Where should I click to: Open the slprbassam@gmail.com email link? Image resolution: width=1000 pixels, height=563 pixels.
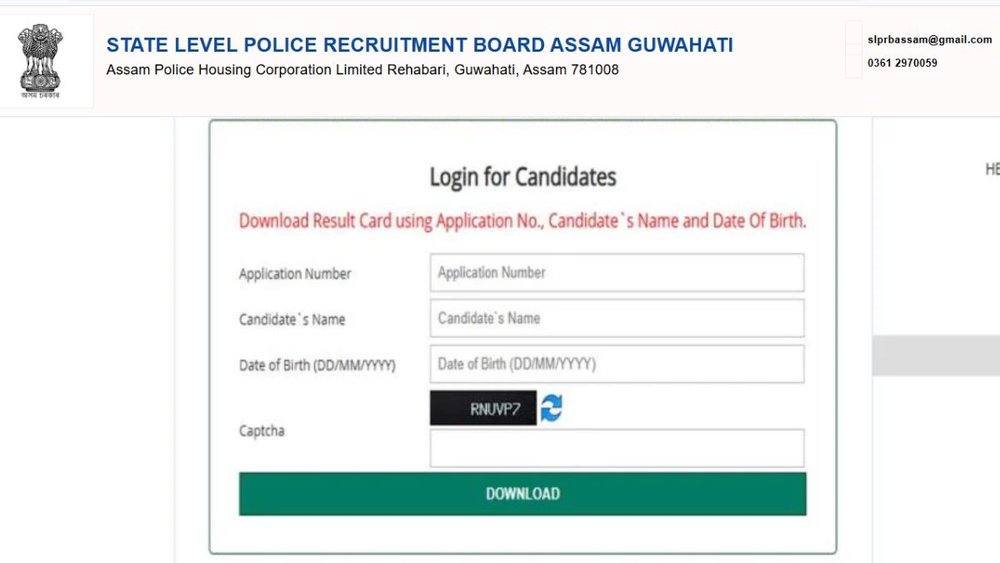tap(931, 39)
